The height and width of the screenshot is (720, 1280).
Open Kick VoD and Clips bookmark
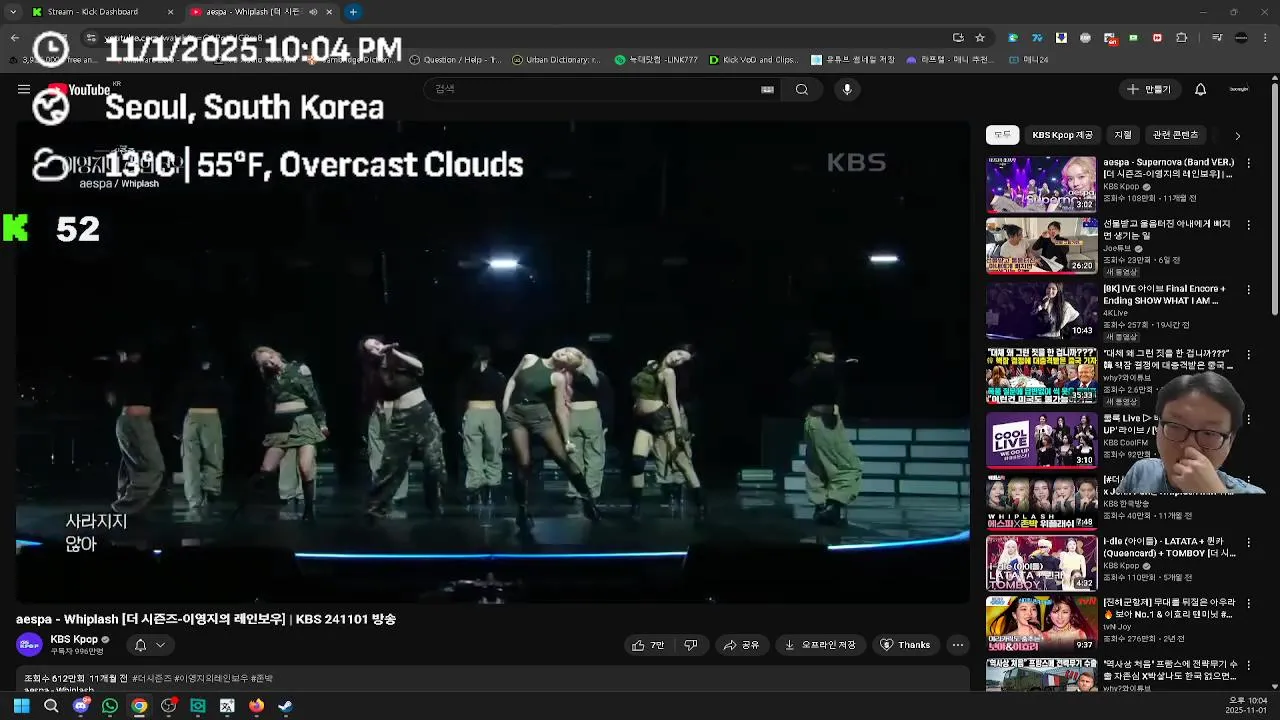[753, 60]
